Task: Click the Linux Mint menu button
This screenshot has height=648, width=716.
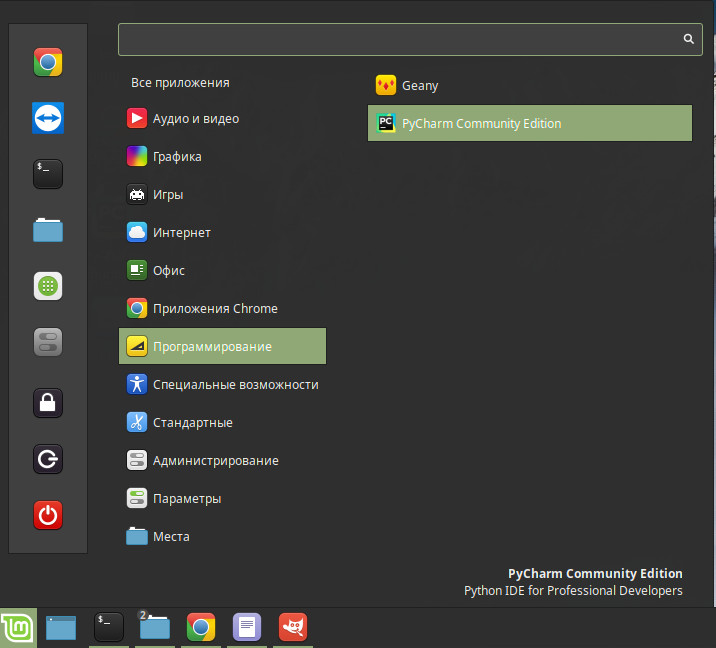Action: [x=18, y=628]
